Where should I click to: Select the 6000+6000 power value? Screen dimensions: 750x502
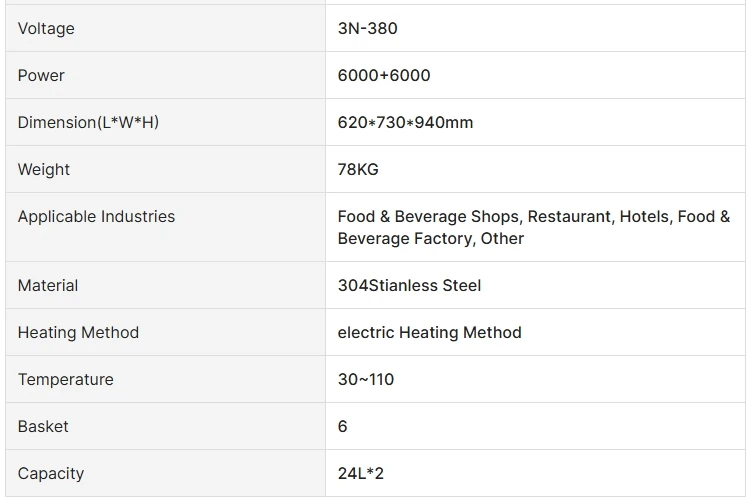[x=384, y=75]
